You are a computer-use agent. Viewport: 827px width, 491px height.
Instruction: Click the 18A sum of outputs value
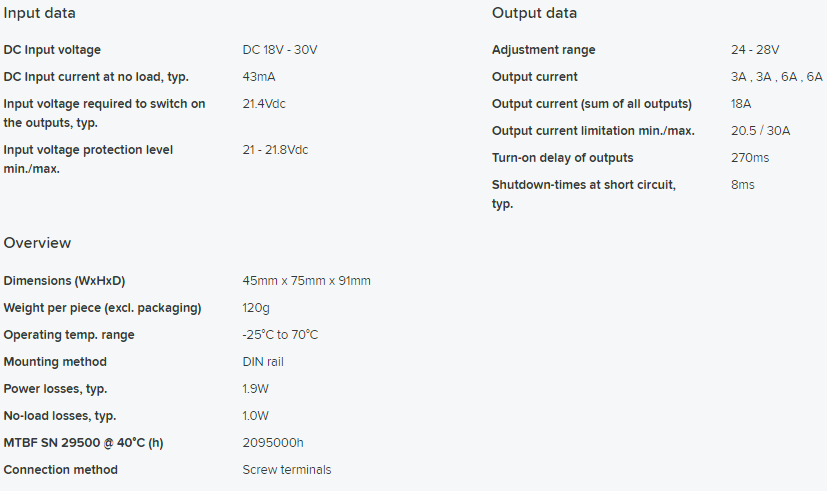coord(741,104)
